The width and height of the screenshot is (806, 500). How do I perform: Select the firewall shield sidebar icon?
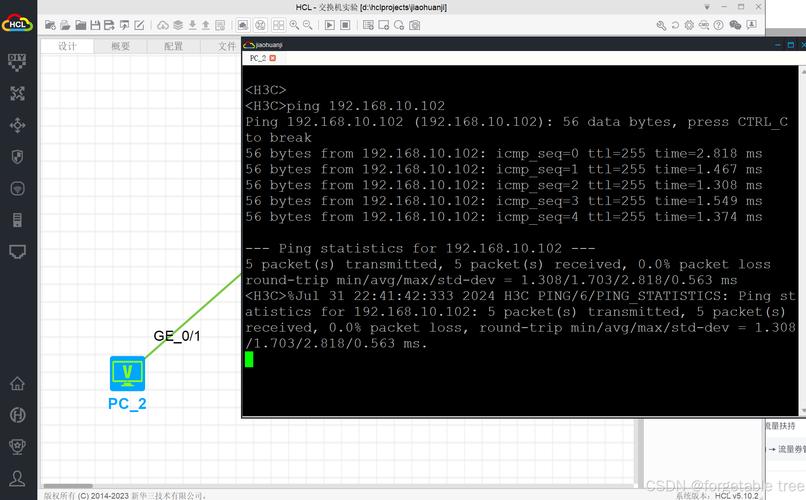coord(17,157)
